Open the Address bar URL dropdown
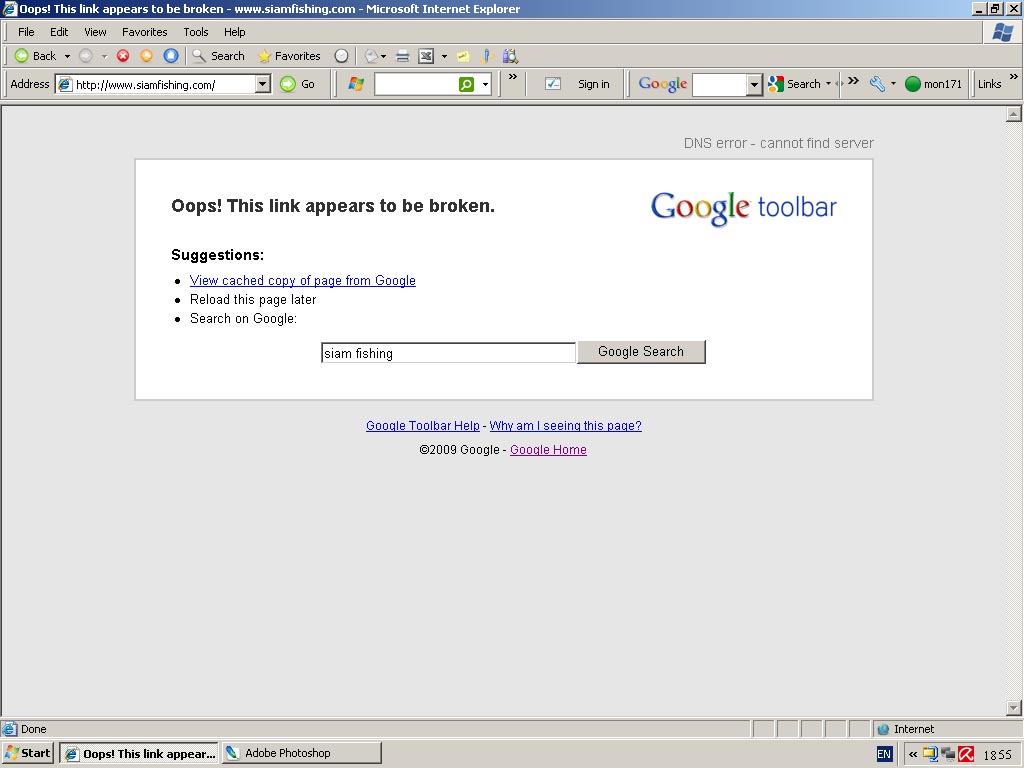Image resolution: width=1024 pixels, height=768 pixels. (x=263, y=84)
